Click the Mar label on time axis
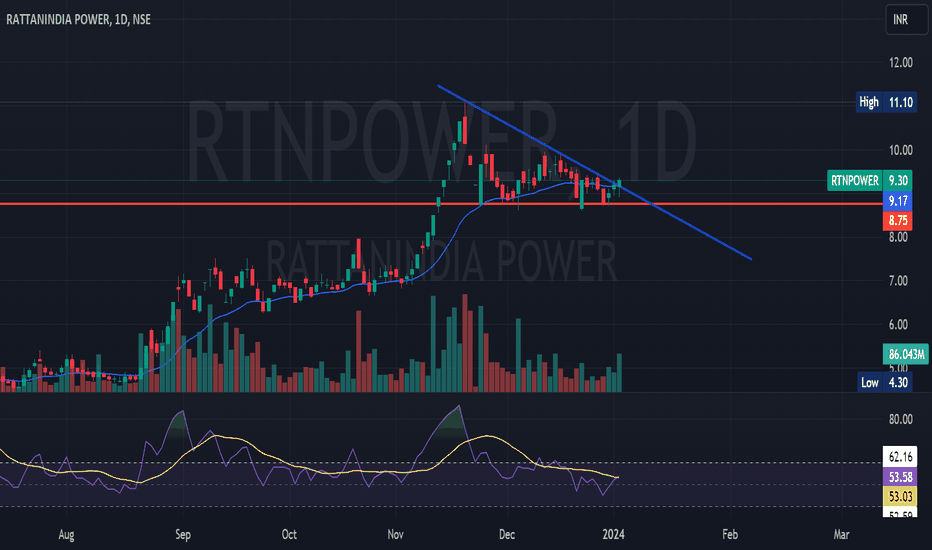 click(x=842, y=535)
